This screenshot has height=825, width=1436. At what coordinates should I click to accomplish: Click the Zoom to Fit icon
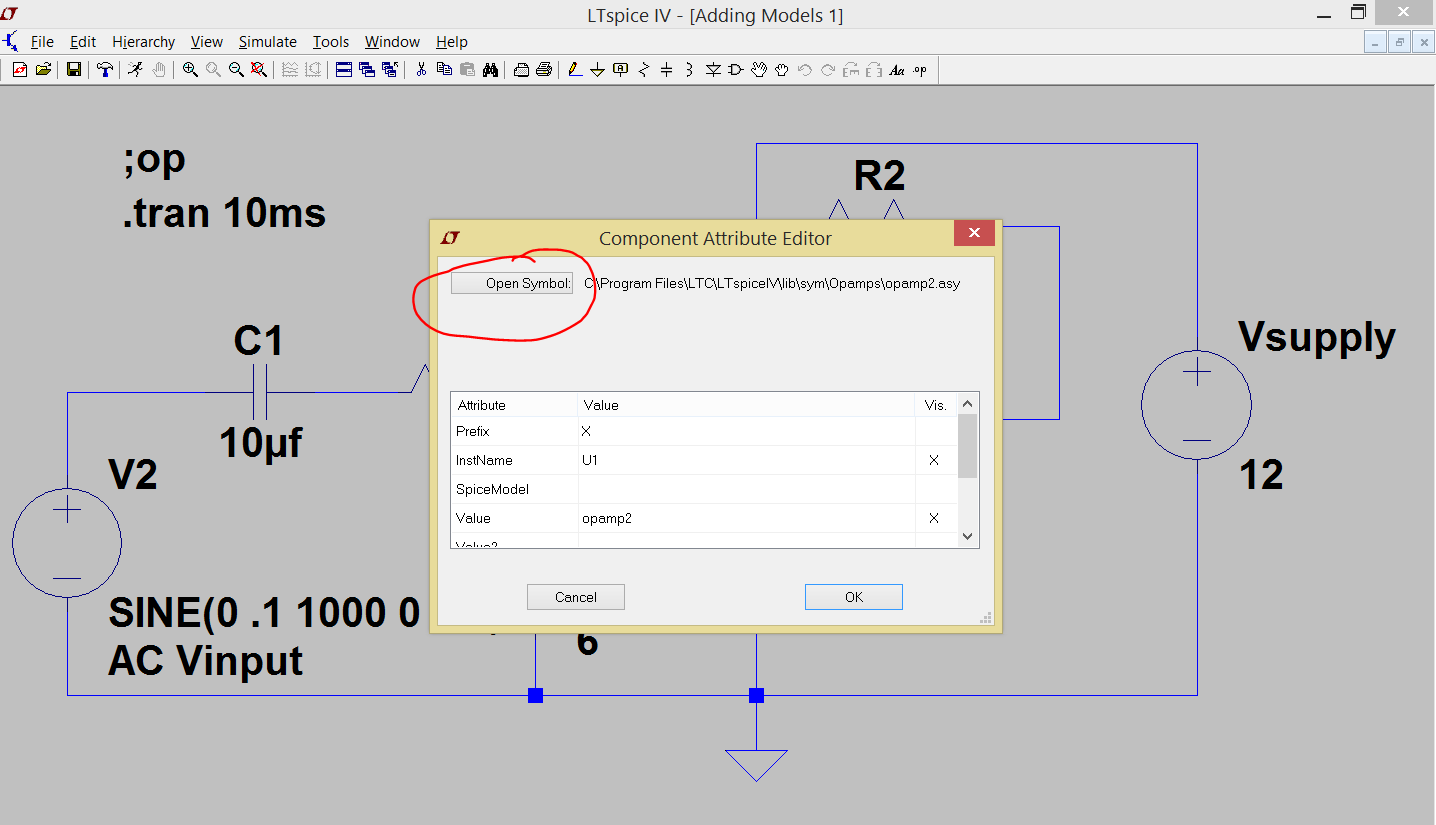tap(259, 70)
